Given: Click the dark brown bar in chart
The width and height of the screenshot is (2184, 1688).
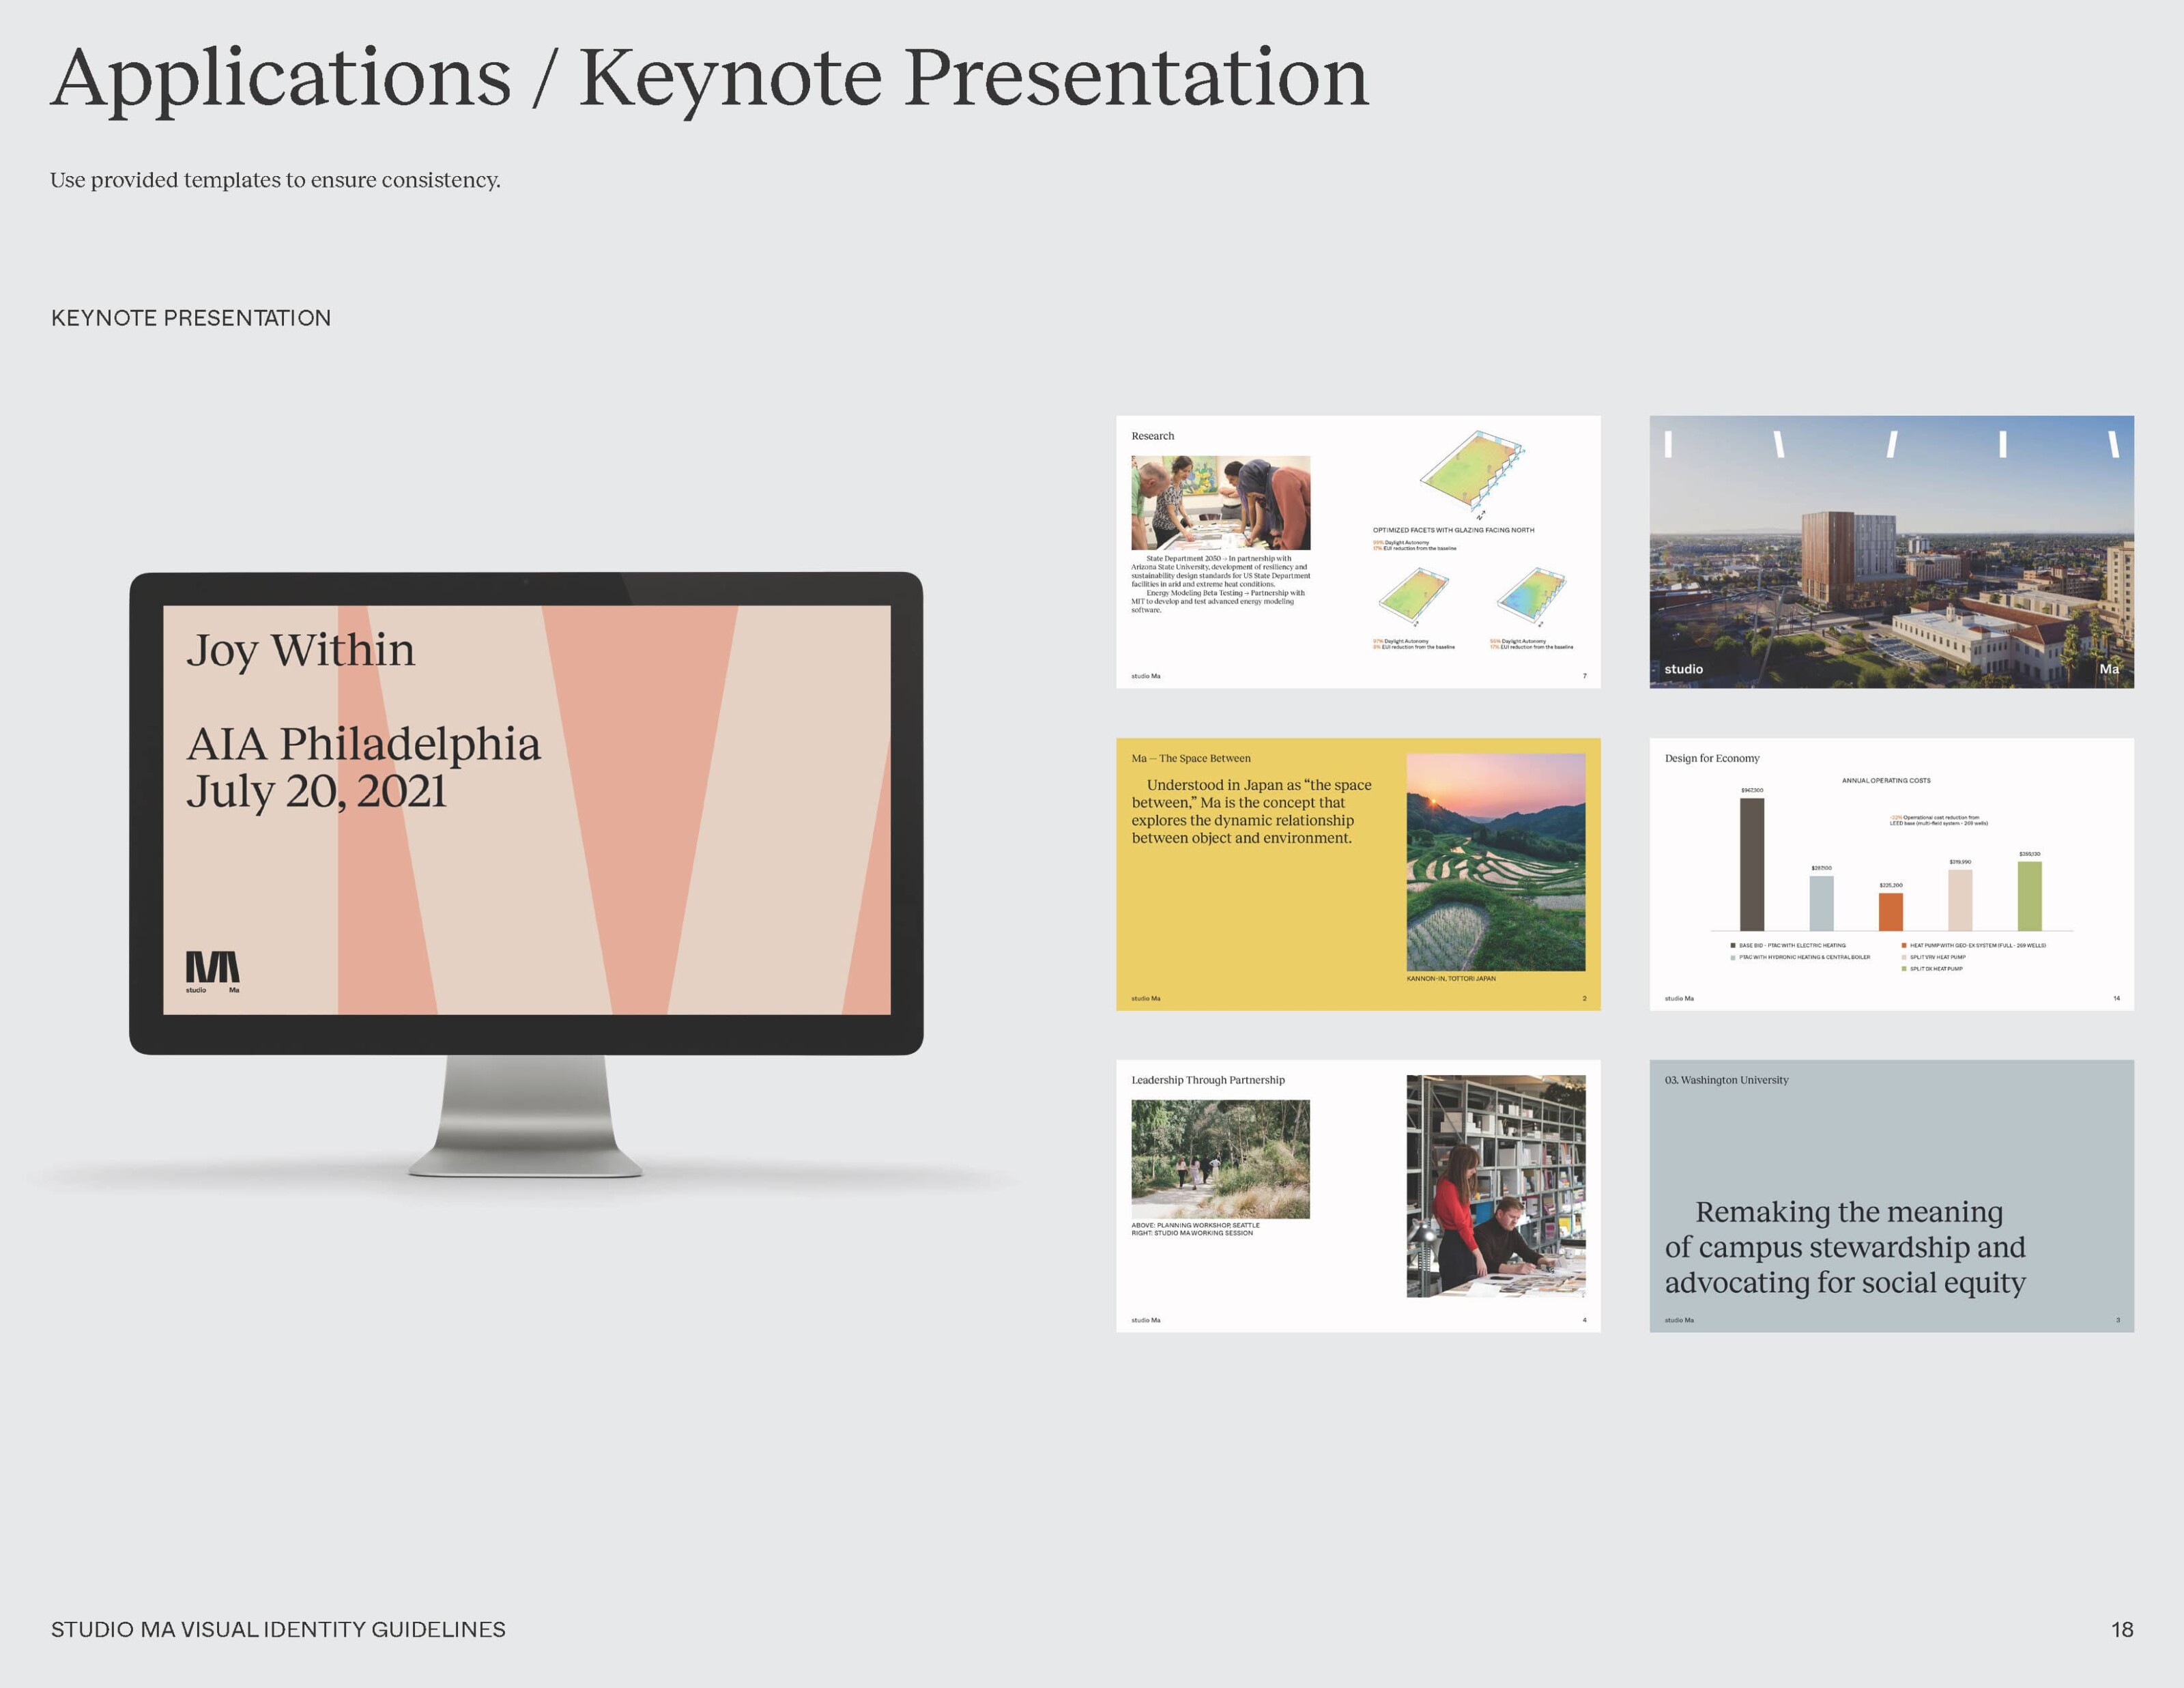Looking at the screenshot, I should (1751, 865).
